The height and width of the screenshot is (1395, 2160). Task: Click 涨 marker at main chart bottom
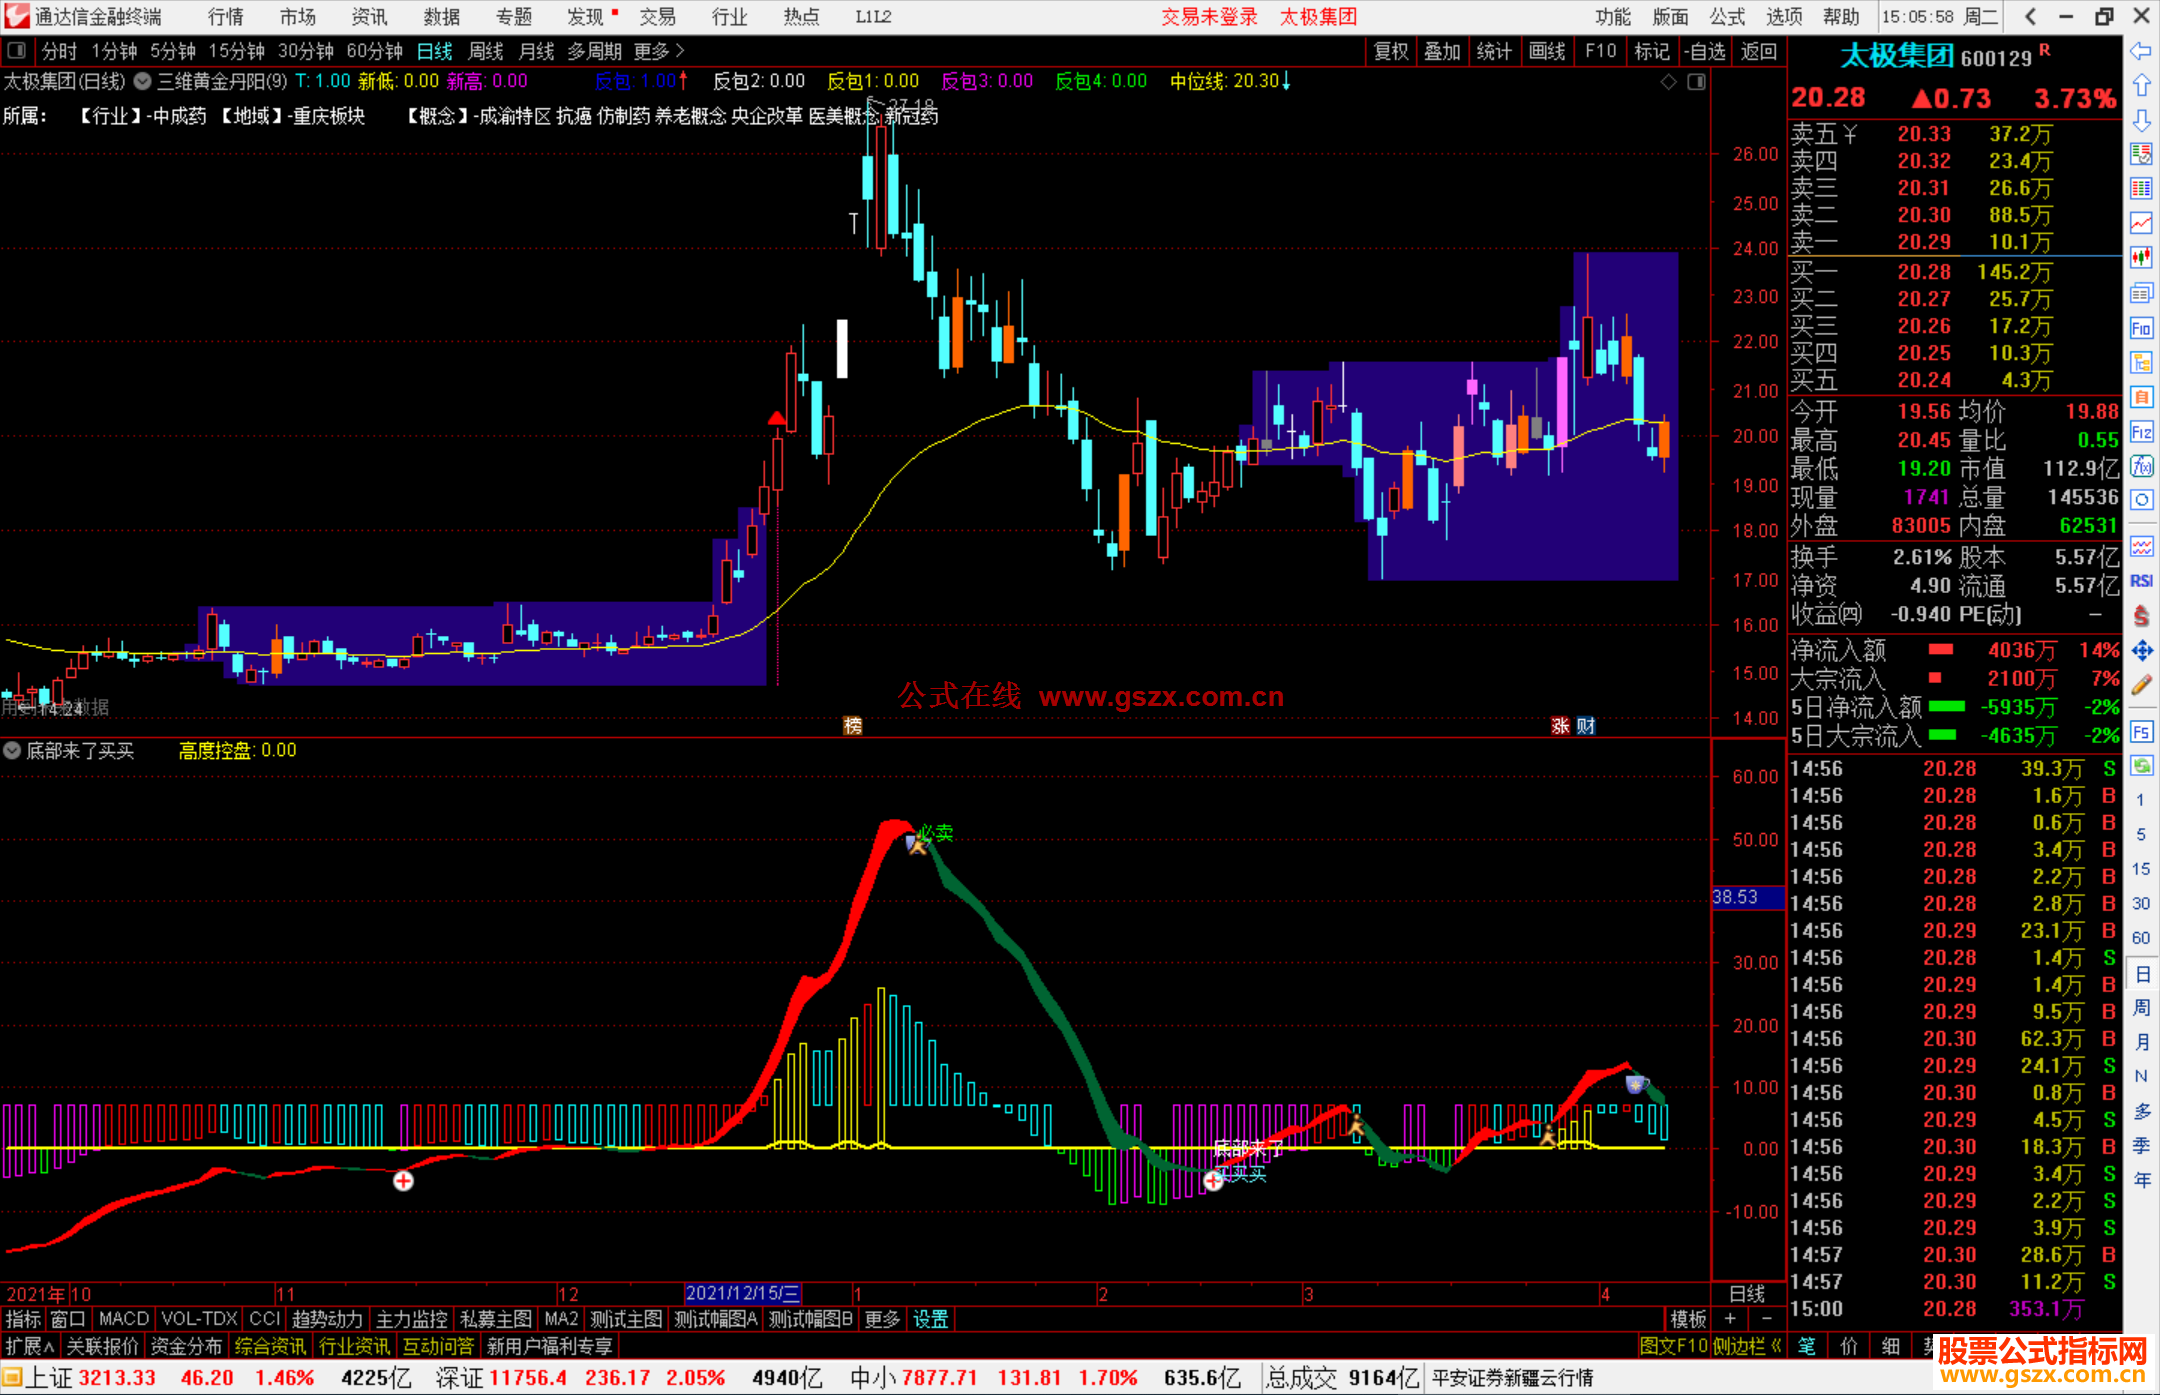[1560, 726]
